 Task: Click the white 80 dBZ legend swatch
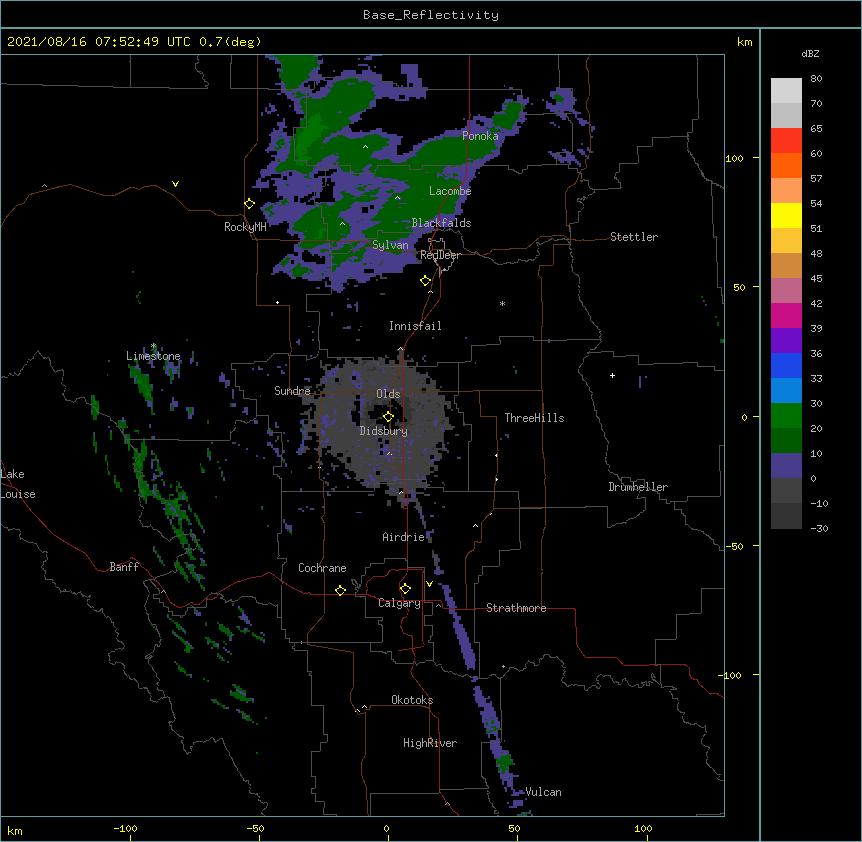786,90
